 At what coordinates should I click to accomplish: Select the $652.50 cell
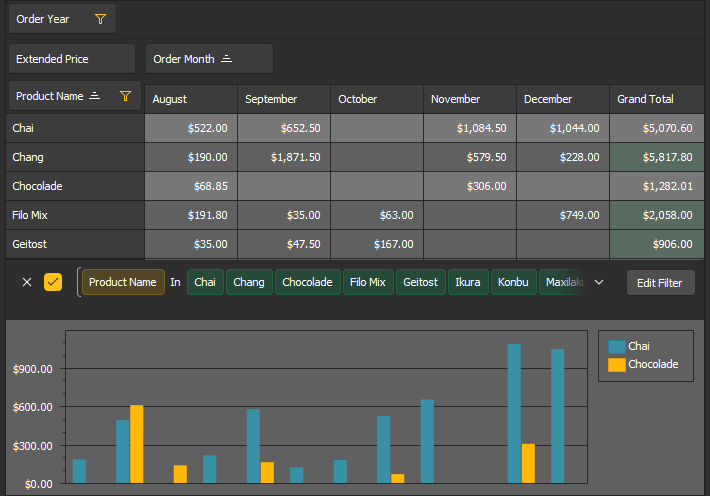click(284, 128)
